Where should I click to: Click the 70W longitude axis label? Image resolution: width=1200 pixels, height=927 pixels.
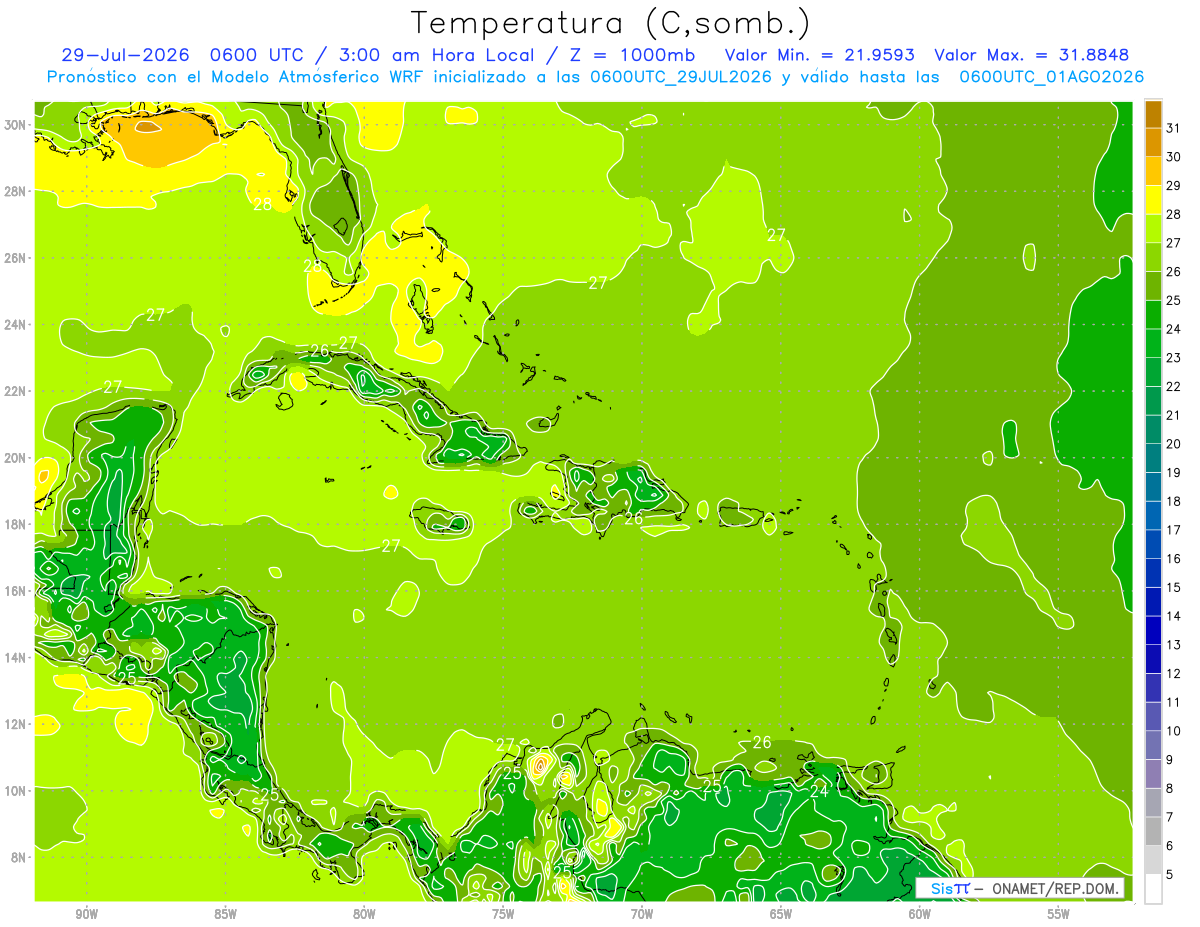(642, 914)
